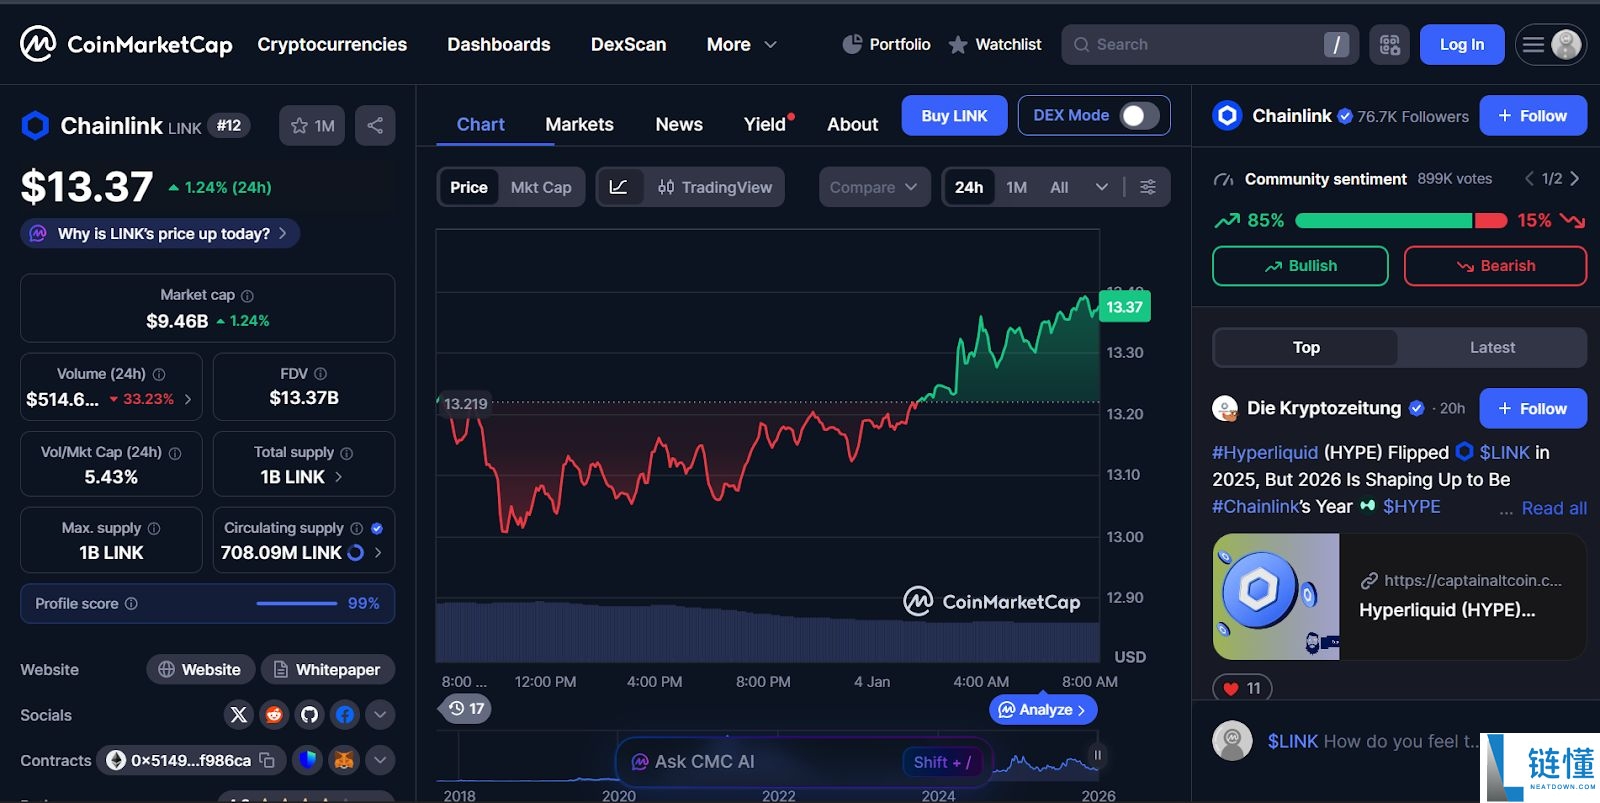Viewport: 1600px width, 803px height.
Task: Copy the 0x5149...f986ca contract address
Action: coord(267,760)
